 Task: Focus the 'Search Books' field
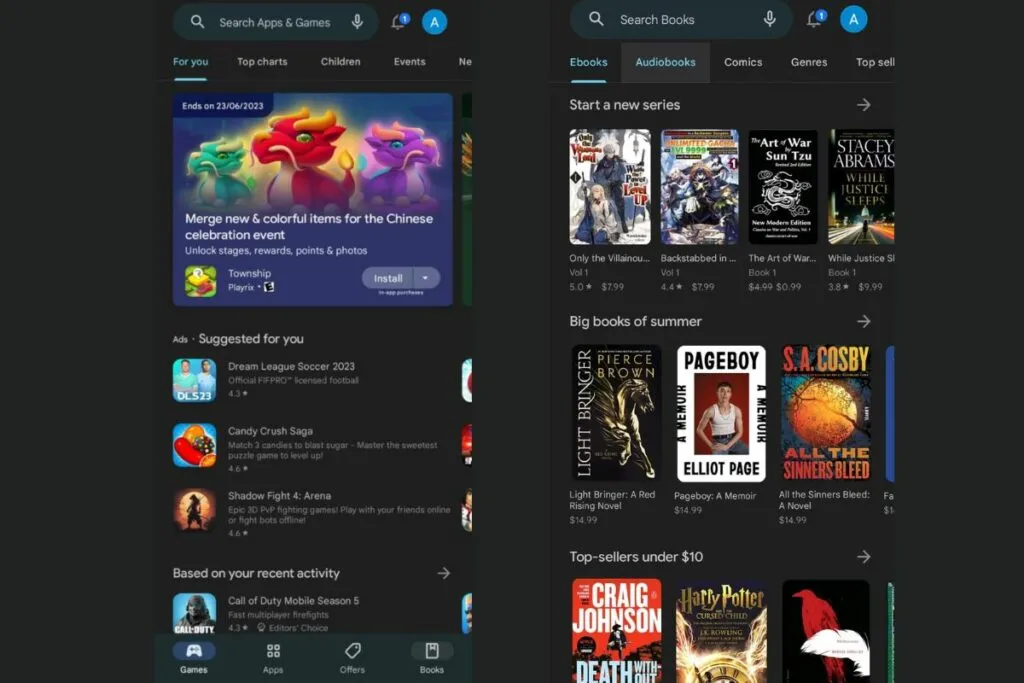(680, 19)
